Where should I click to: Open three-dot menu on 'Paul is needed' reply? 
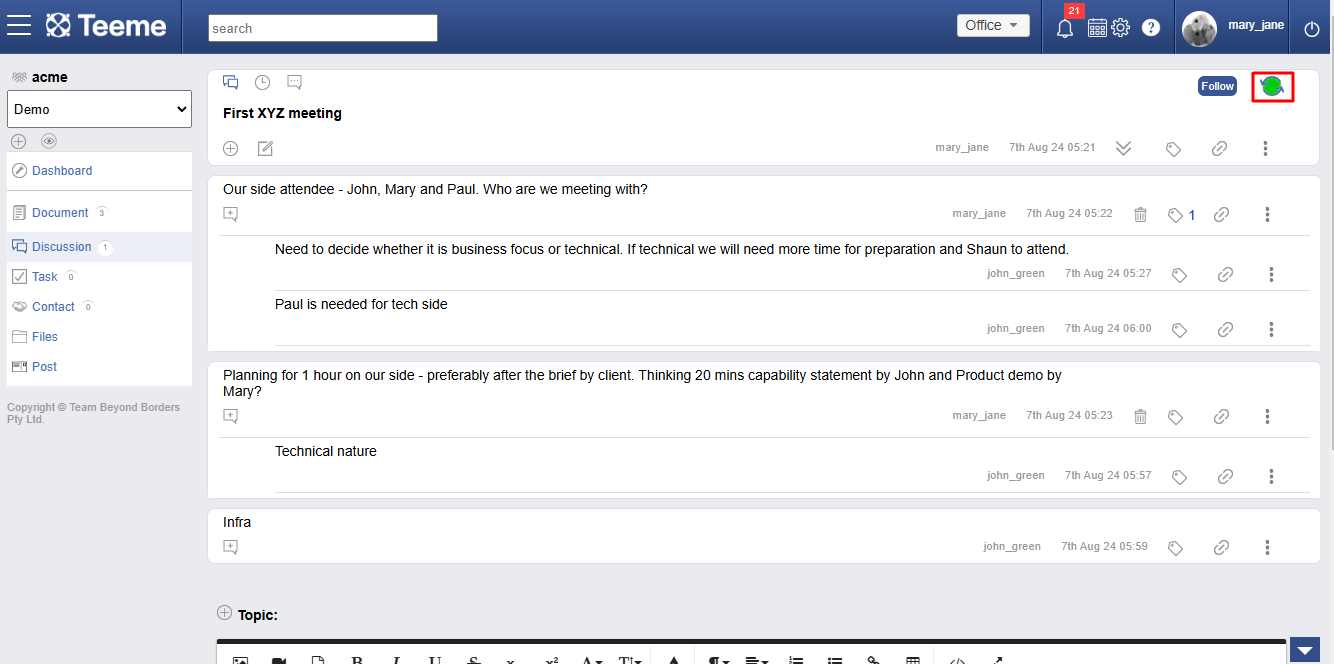coord(1271,329)
